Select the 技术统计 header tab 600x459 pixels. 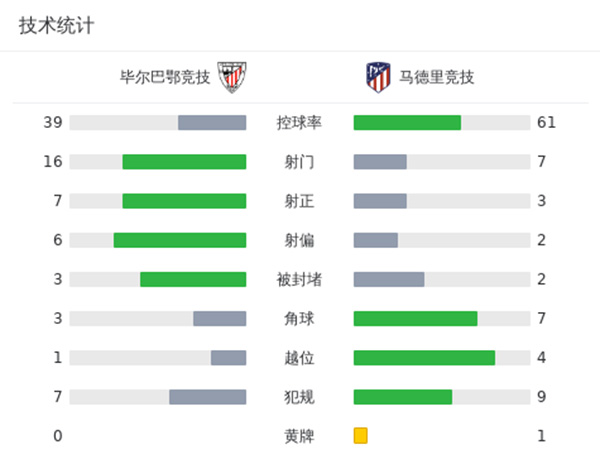point(57,26)
